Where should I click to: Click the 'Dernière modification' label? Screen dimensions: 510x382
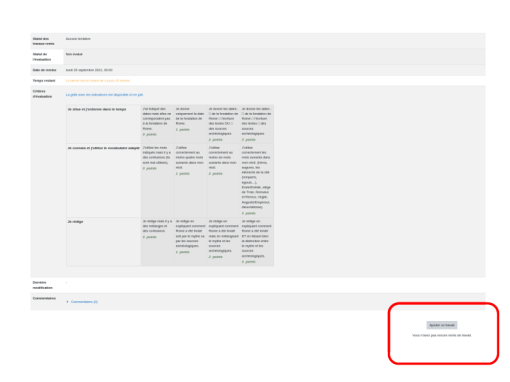coord(43,285)
